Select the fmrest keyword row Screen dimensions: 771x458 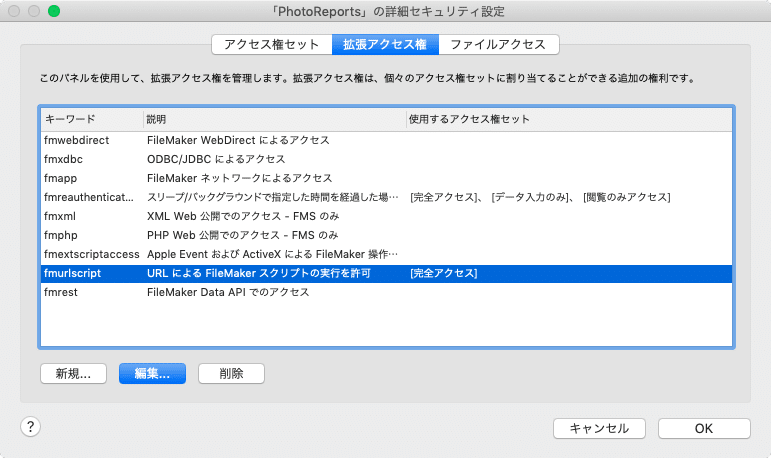point(386,292)
